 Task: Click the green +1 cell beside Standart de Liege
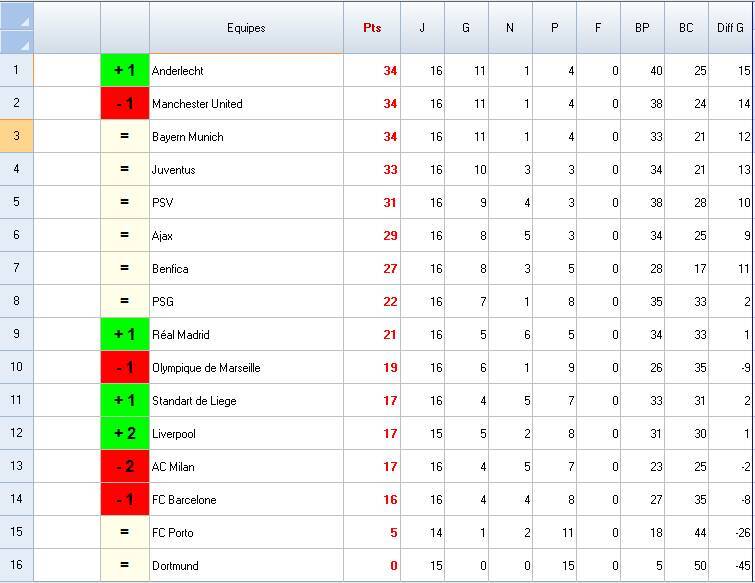(x=125, y=401)
